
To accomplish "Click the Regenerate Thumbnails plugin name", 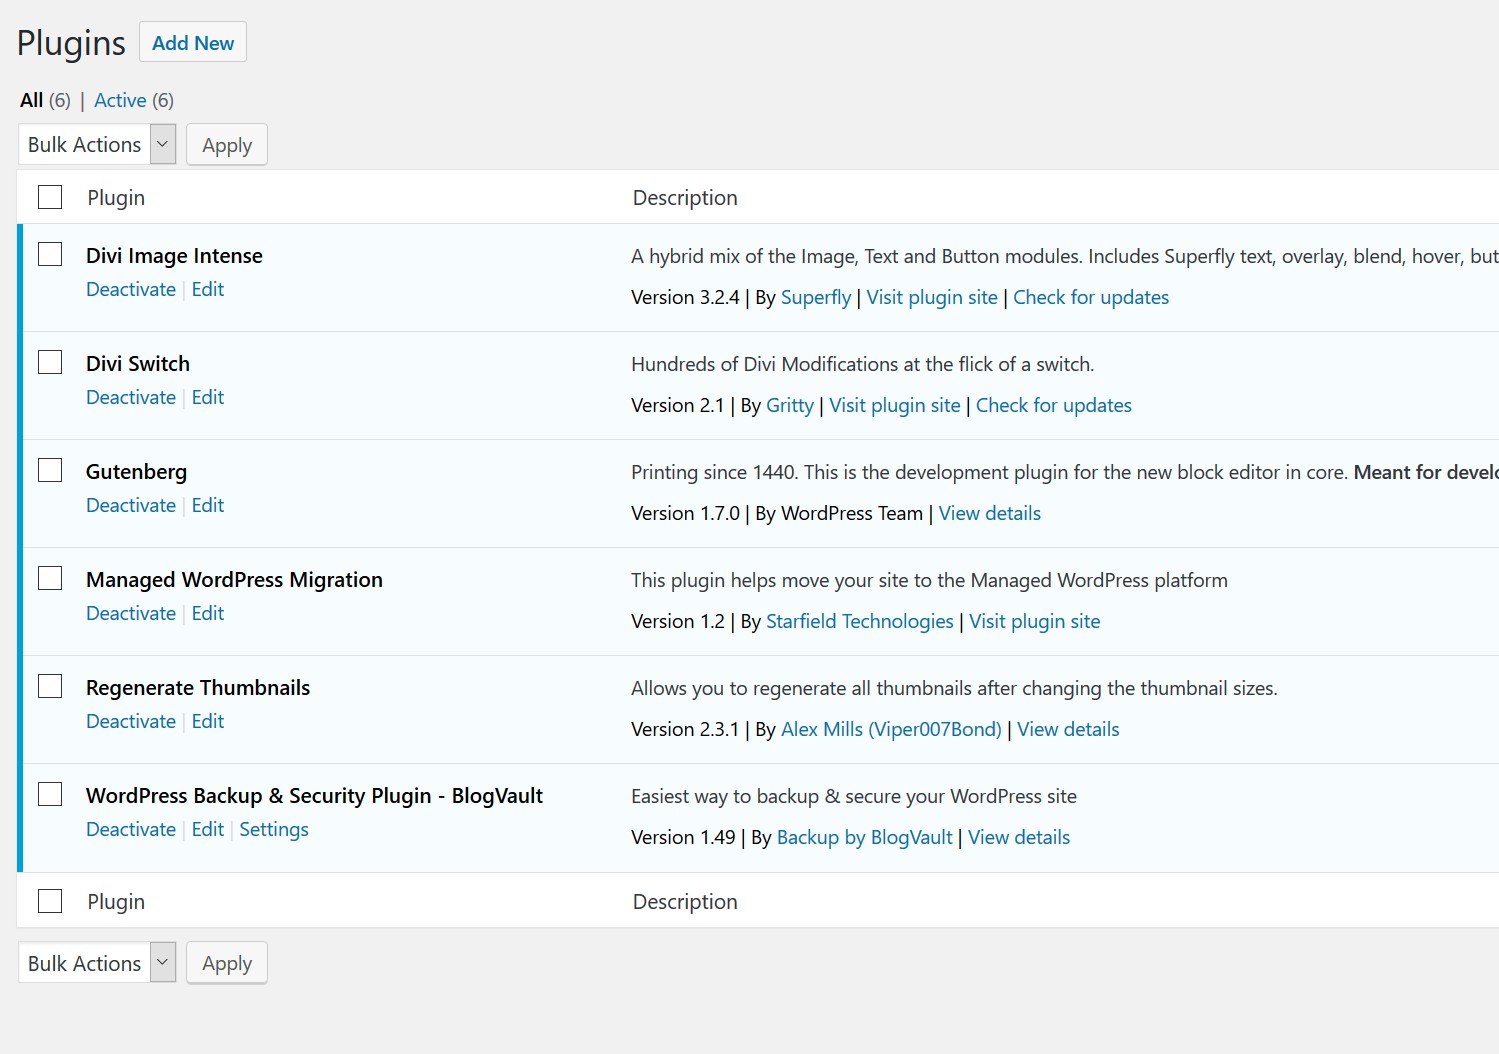I will point(198,688).
